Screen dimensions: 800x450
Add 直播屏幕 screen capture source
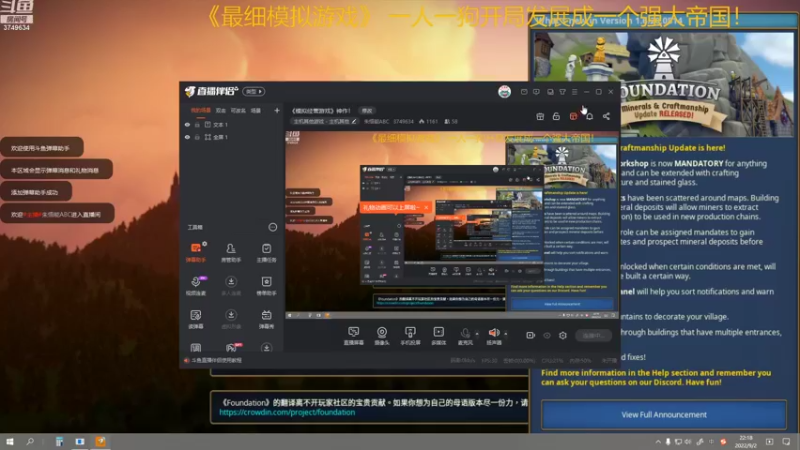tap(354, 336)
